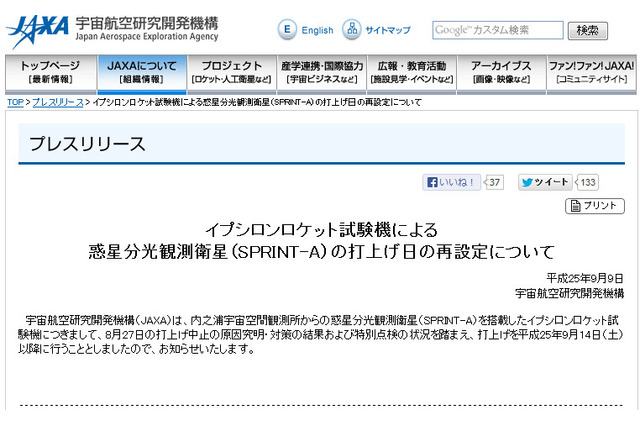Click the プリント print button

595,206
